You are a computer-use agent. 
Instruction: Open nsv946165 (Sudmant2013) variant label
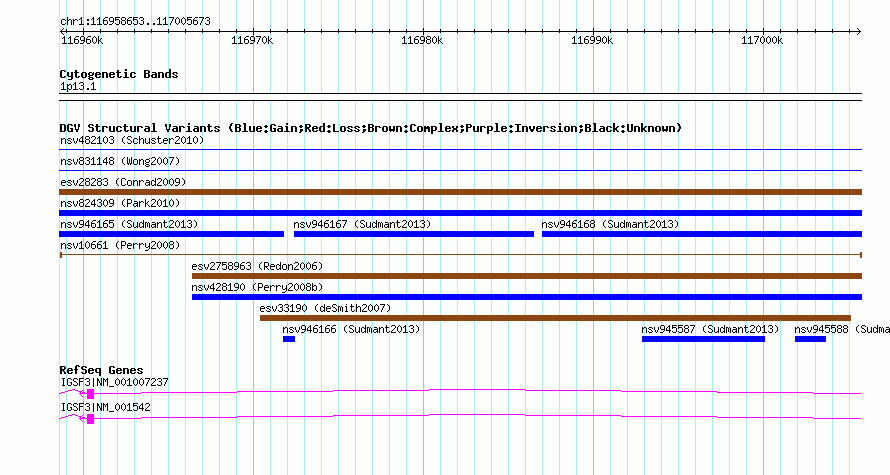(129, 224)
